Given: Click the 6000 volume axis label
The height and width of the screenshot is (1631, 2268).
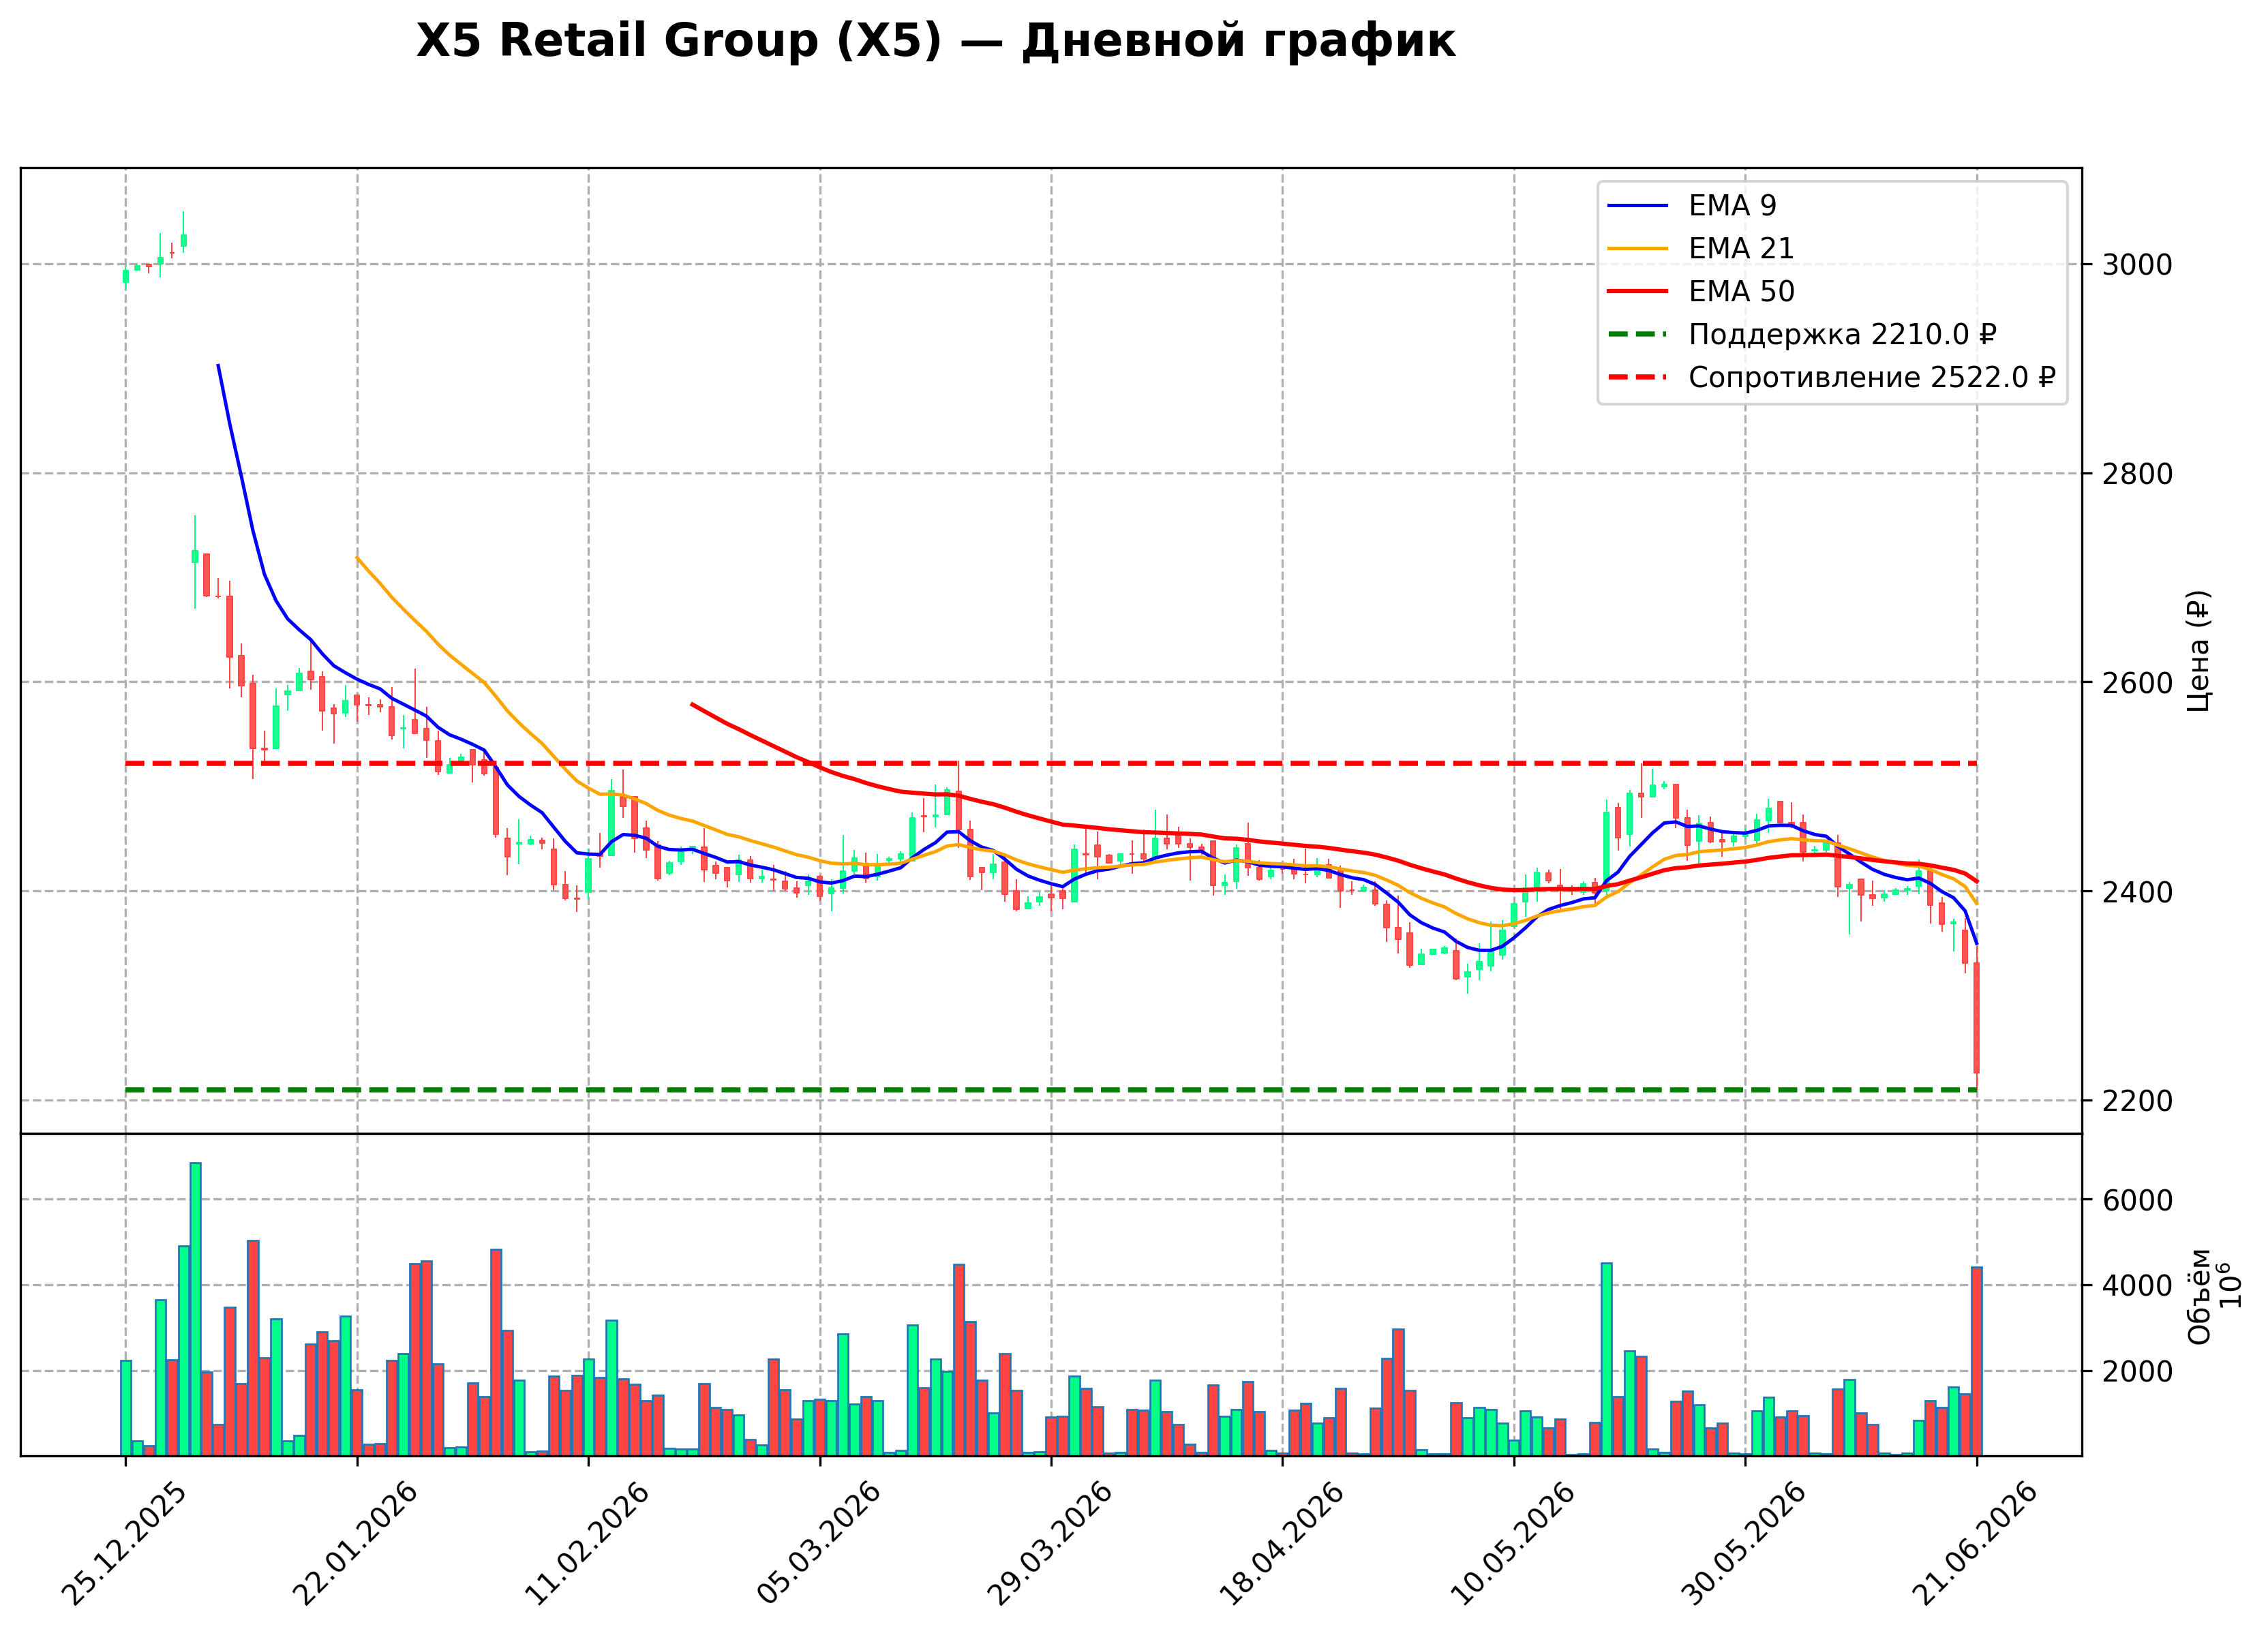Looking at the screenshot, I should pyautogui.click(x=2137, y=1200).
